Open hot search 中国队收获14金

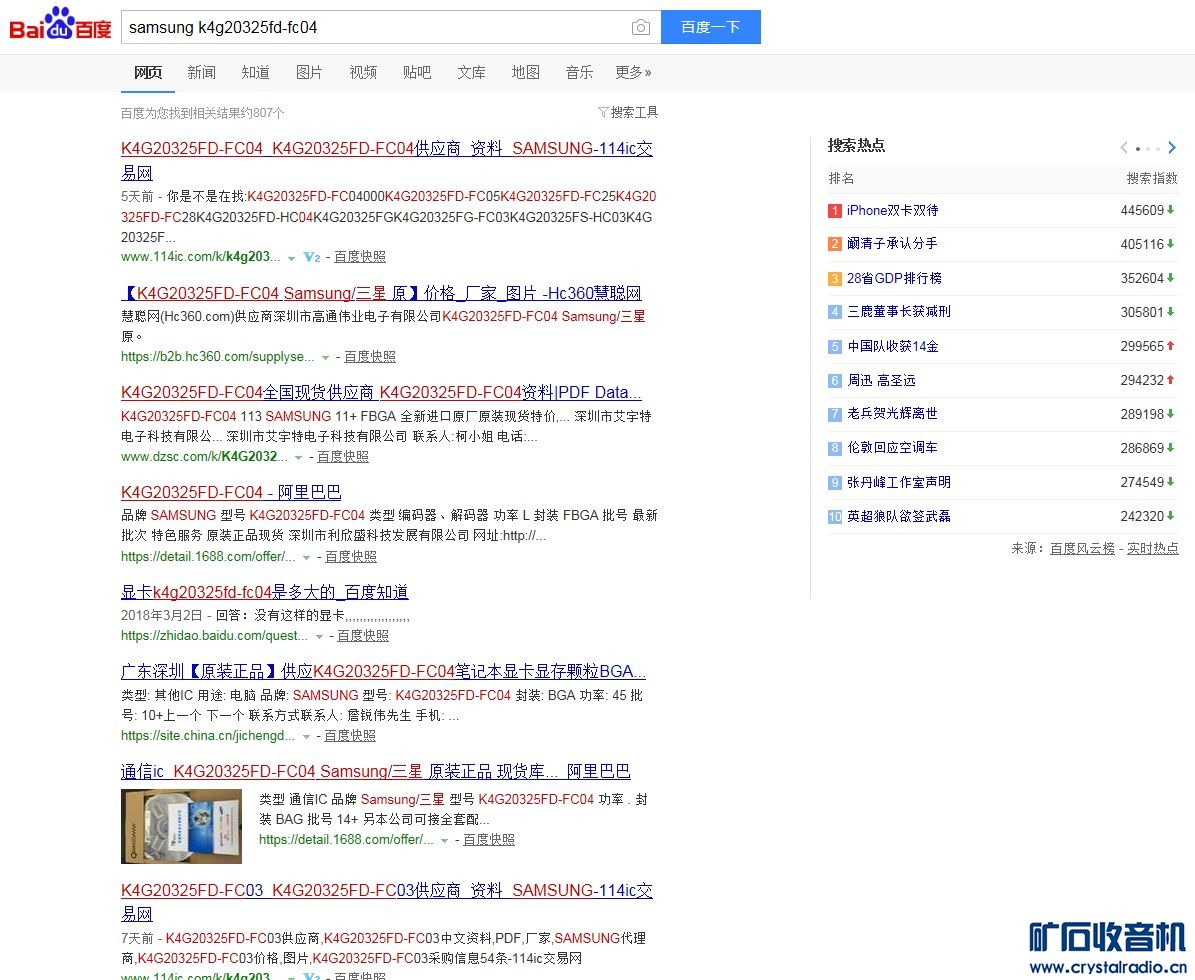point(892,346)
